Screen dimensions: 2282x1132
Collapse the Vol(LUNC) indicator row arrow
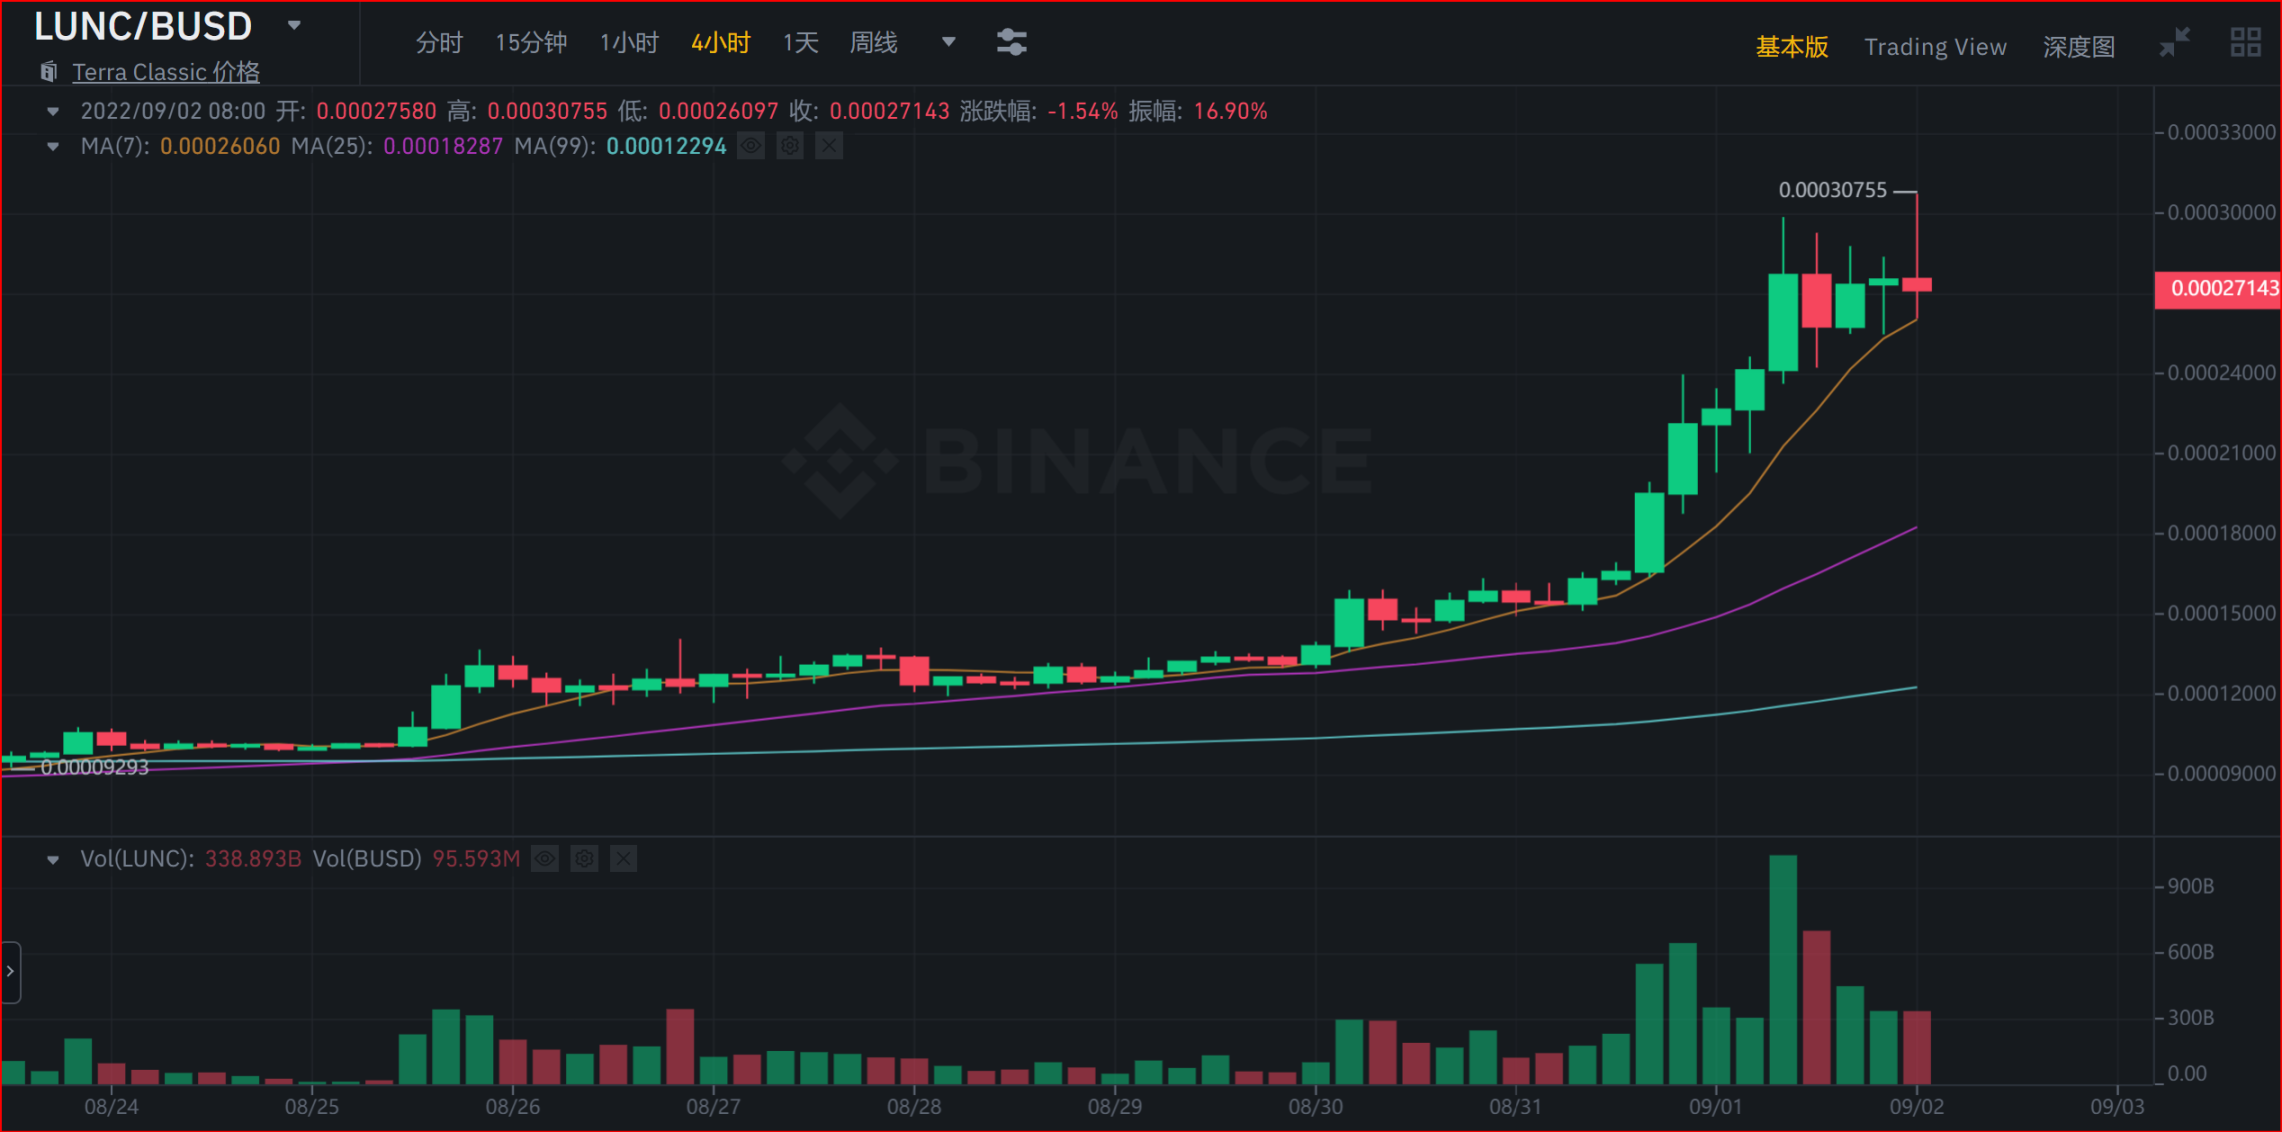coord(53,859)
